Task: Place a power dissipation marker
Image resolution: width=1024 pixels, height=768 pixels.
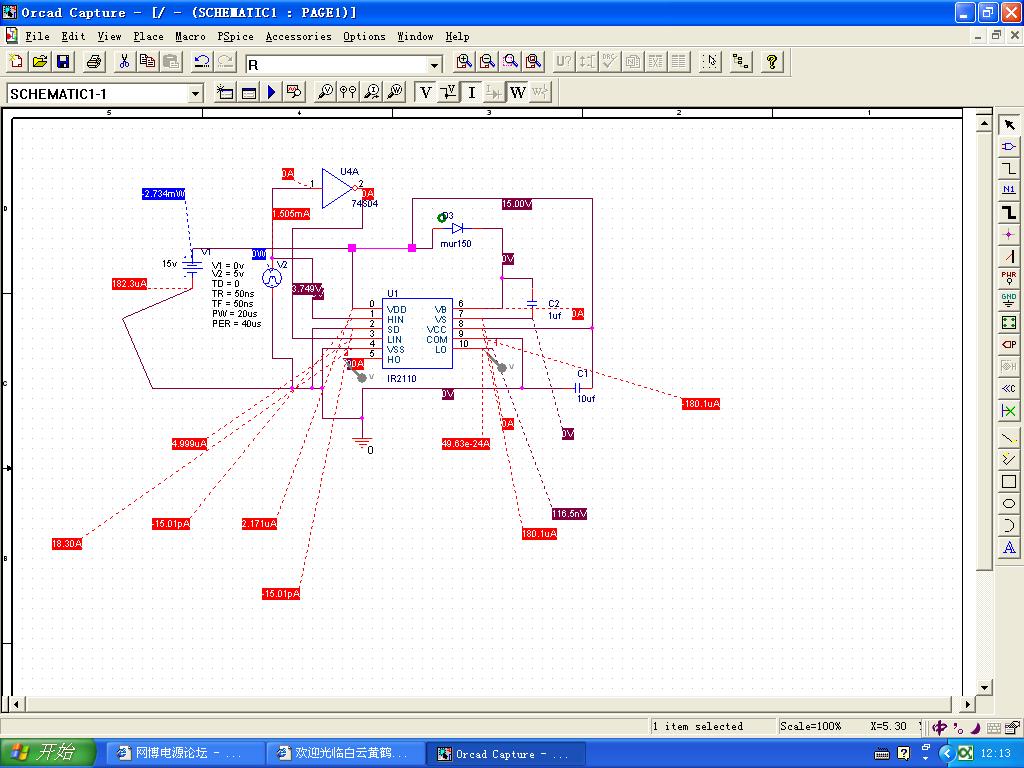Action: [x=395, y=92]
